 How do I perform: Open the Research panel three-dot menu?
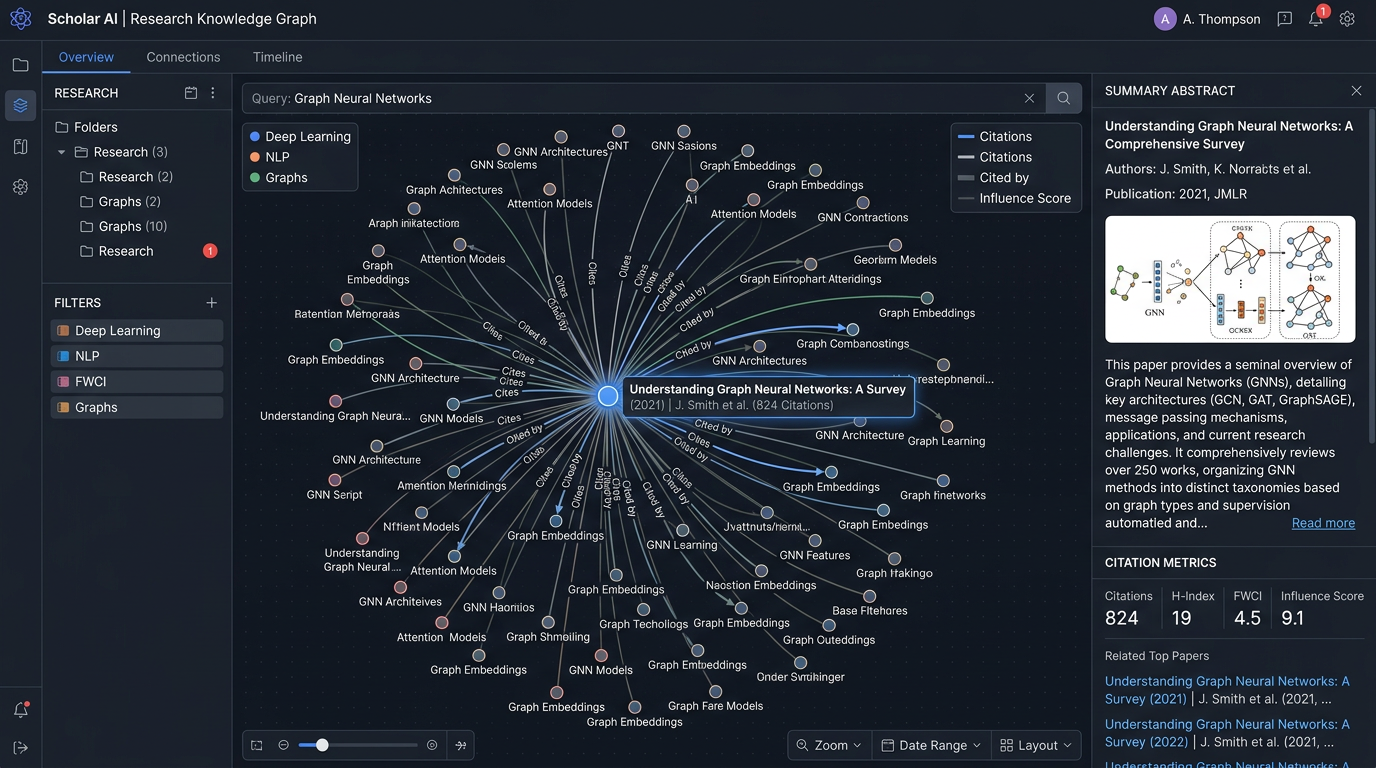pyautogui.click(x=212, y=93)
